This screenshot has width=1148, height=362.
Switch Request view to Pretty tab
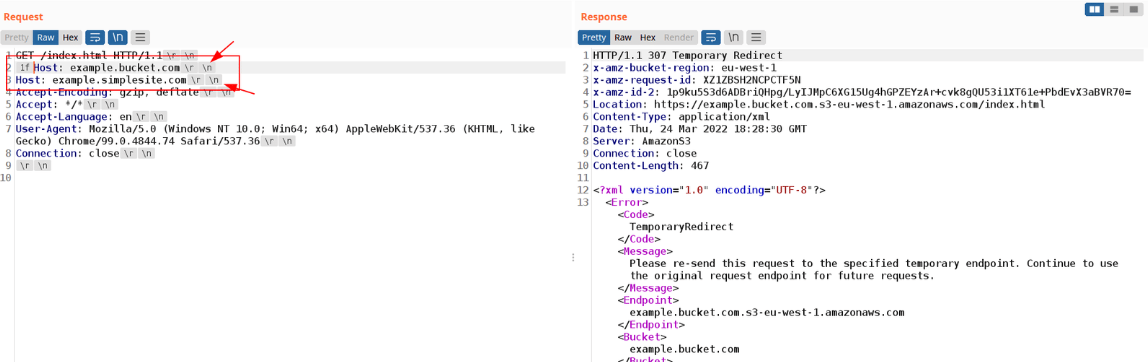click(16, 37)
